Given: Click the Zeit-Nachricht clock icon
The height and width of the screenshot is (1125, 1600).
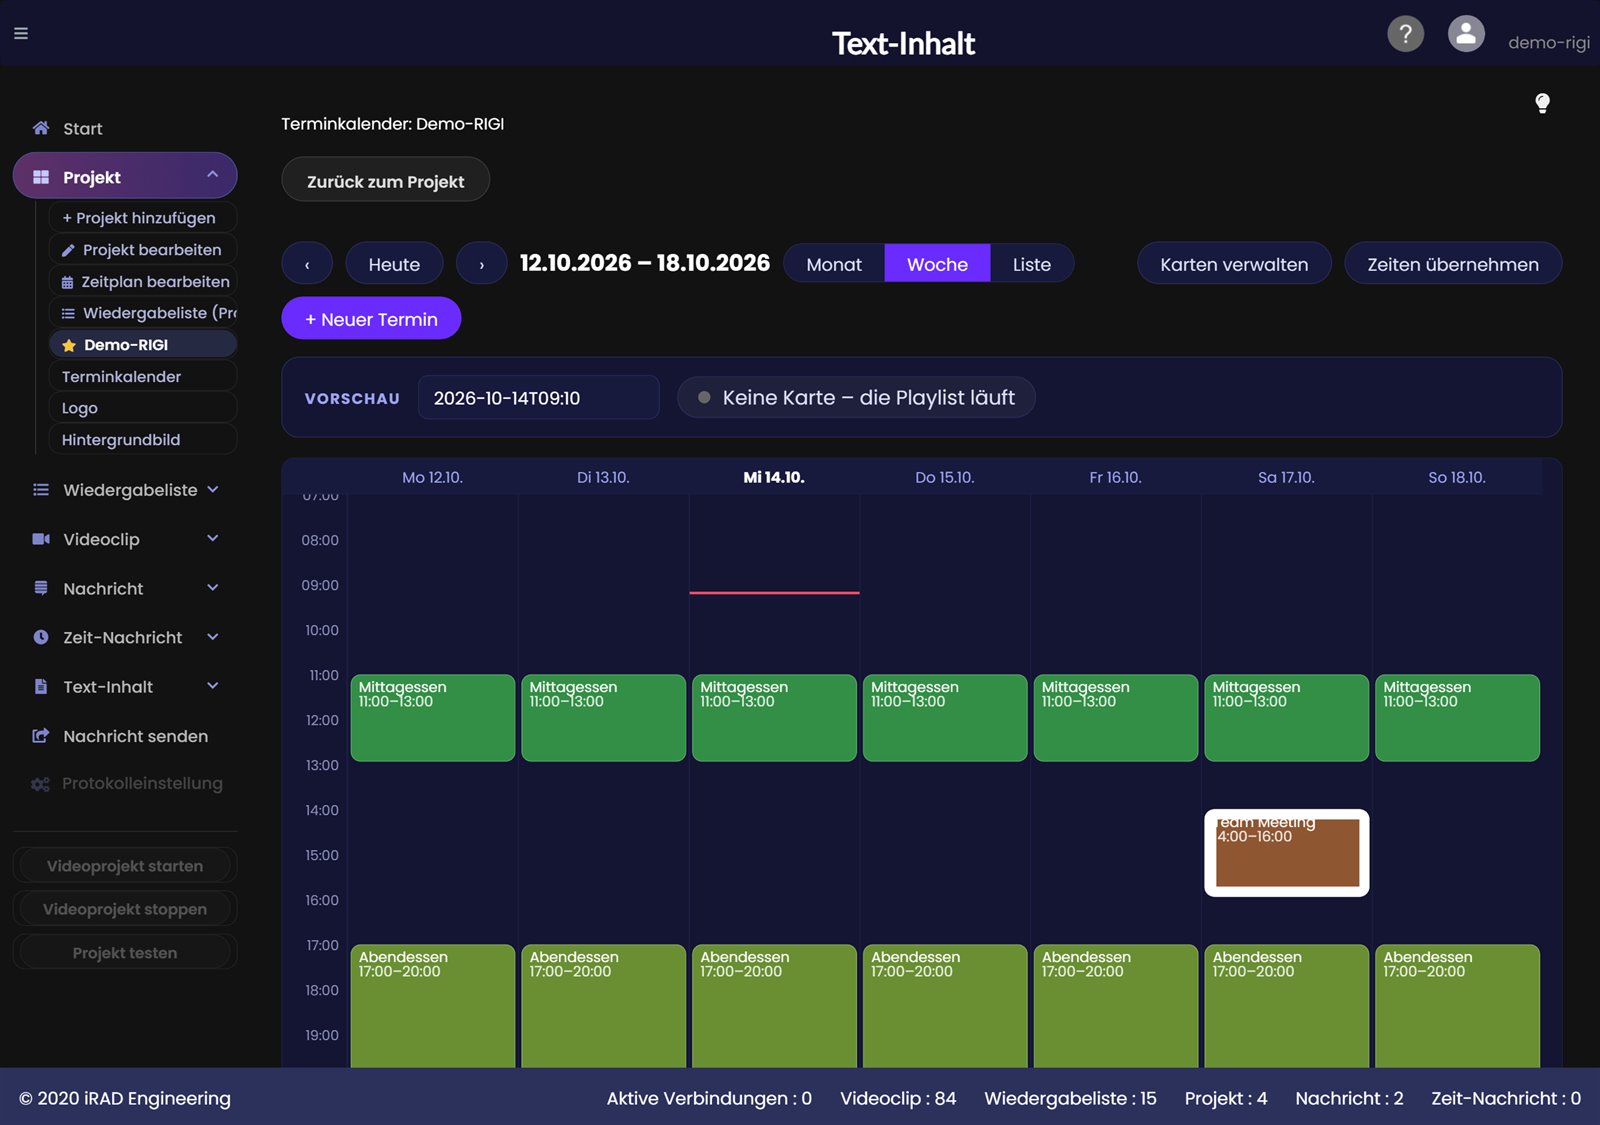Looking at the screenshot, I should pyautogui.click(x=41, y=637).
